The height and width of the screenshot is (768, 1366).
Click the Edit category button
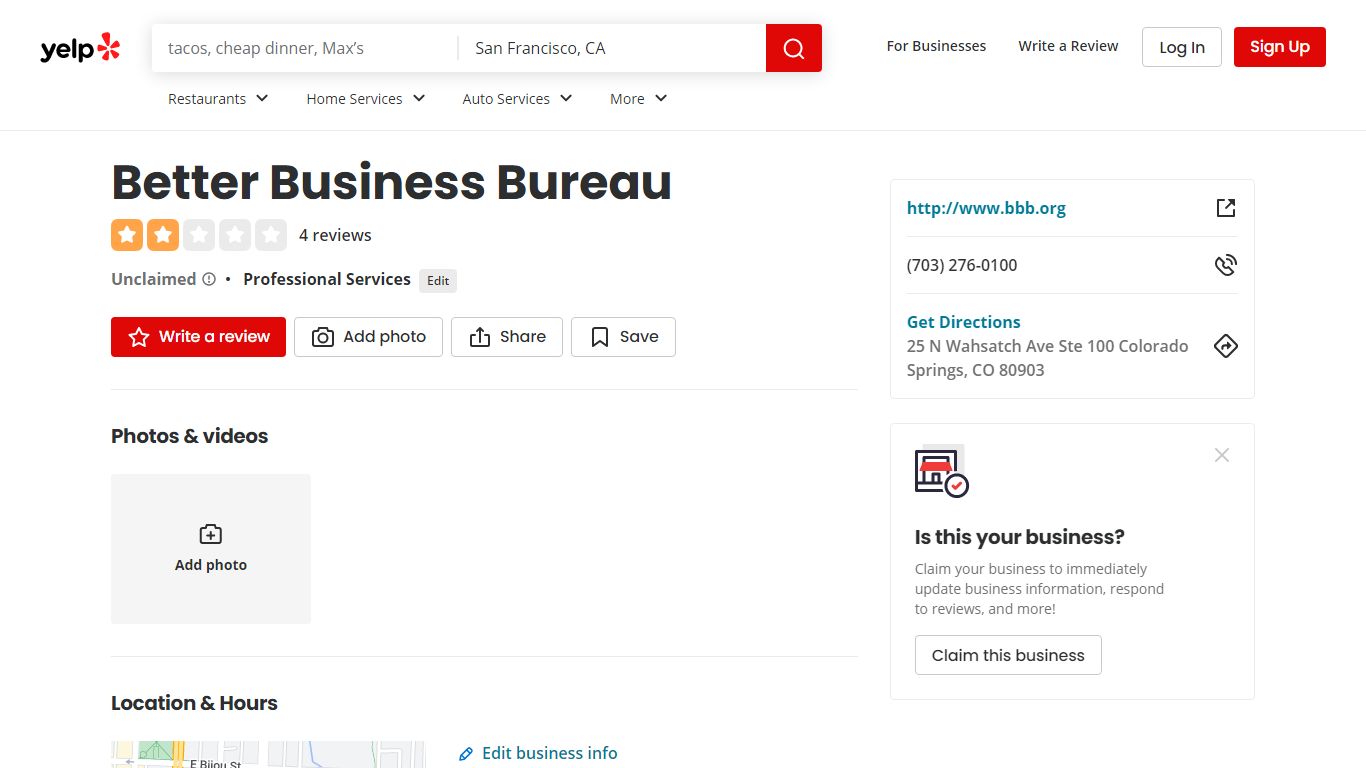point(438,281)
